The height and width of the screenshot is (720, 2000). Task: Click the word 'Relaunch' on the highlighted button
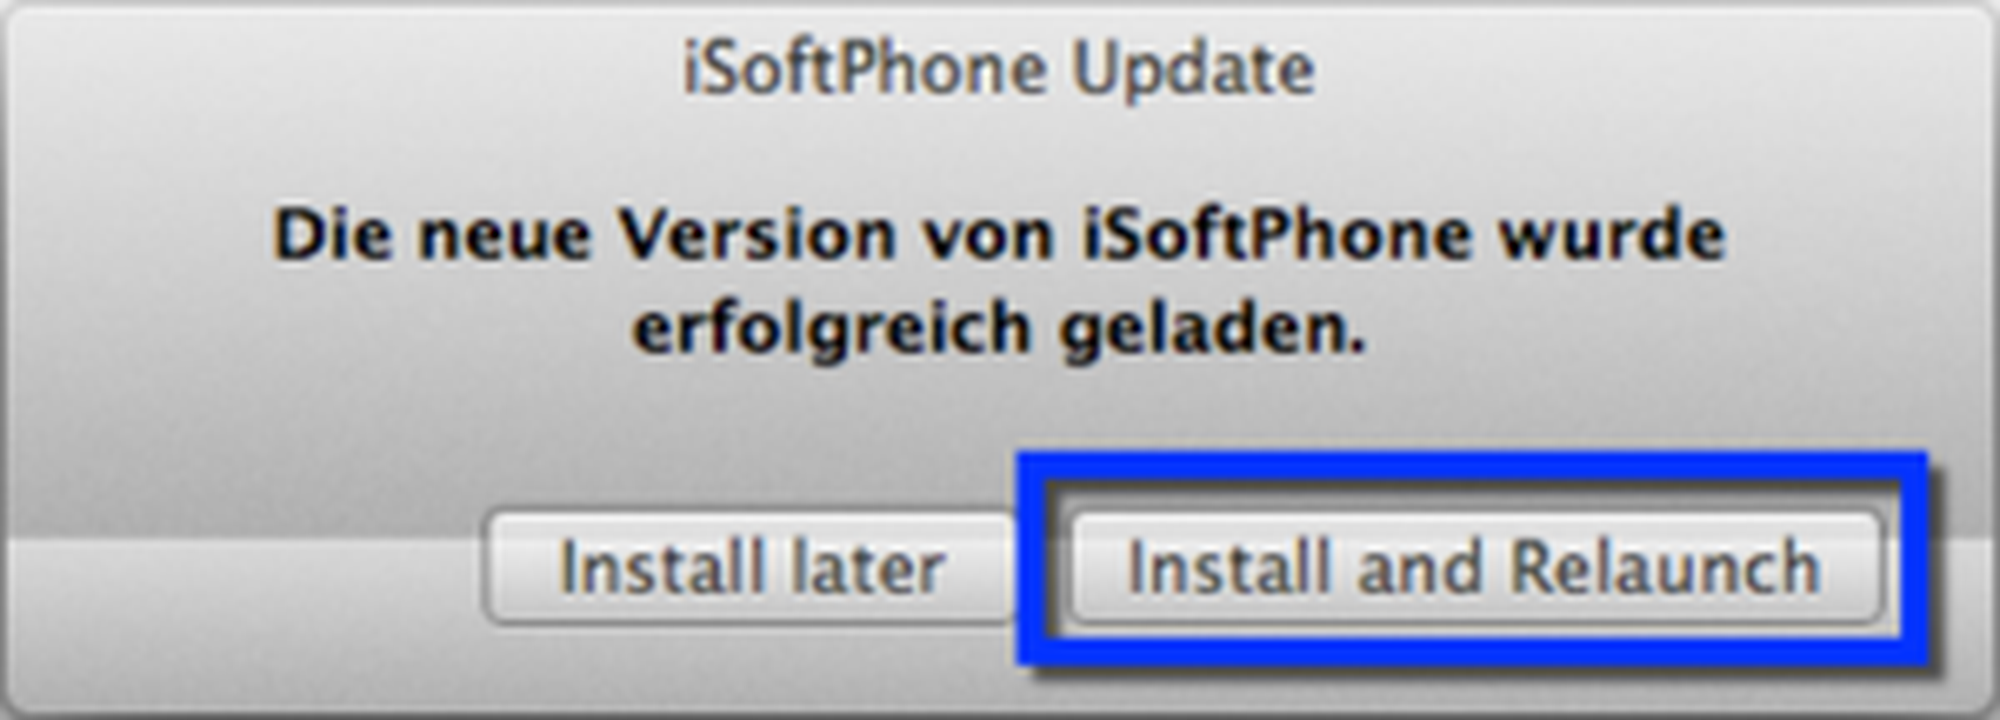1665,568
